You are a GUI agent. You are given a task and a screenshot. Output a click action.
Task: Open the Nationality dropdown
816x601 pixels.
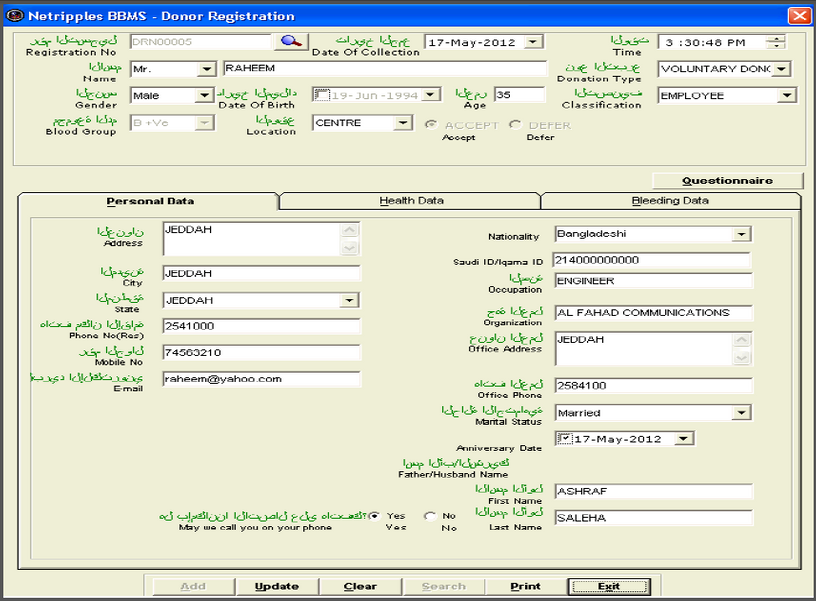(741, 234)
